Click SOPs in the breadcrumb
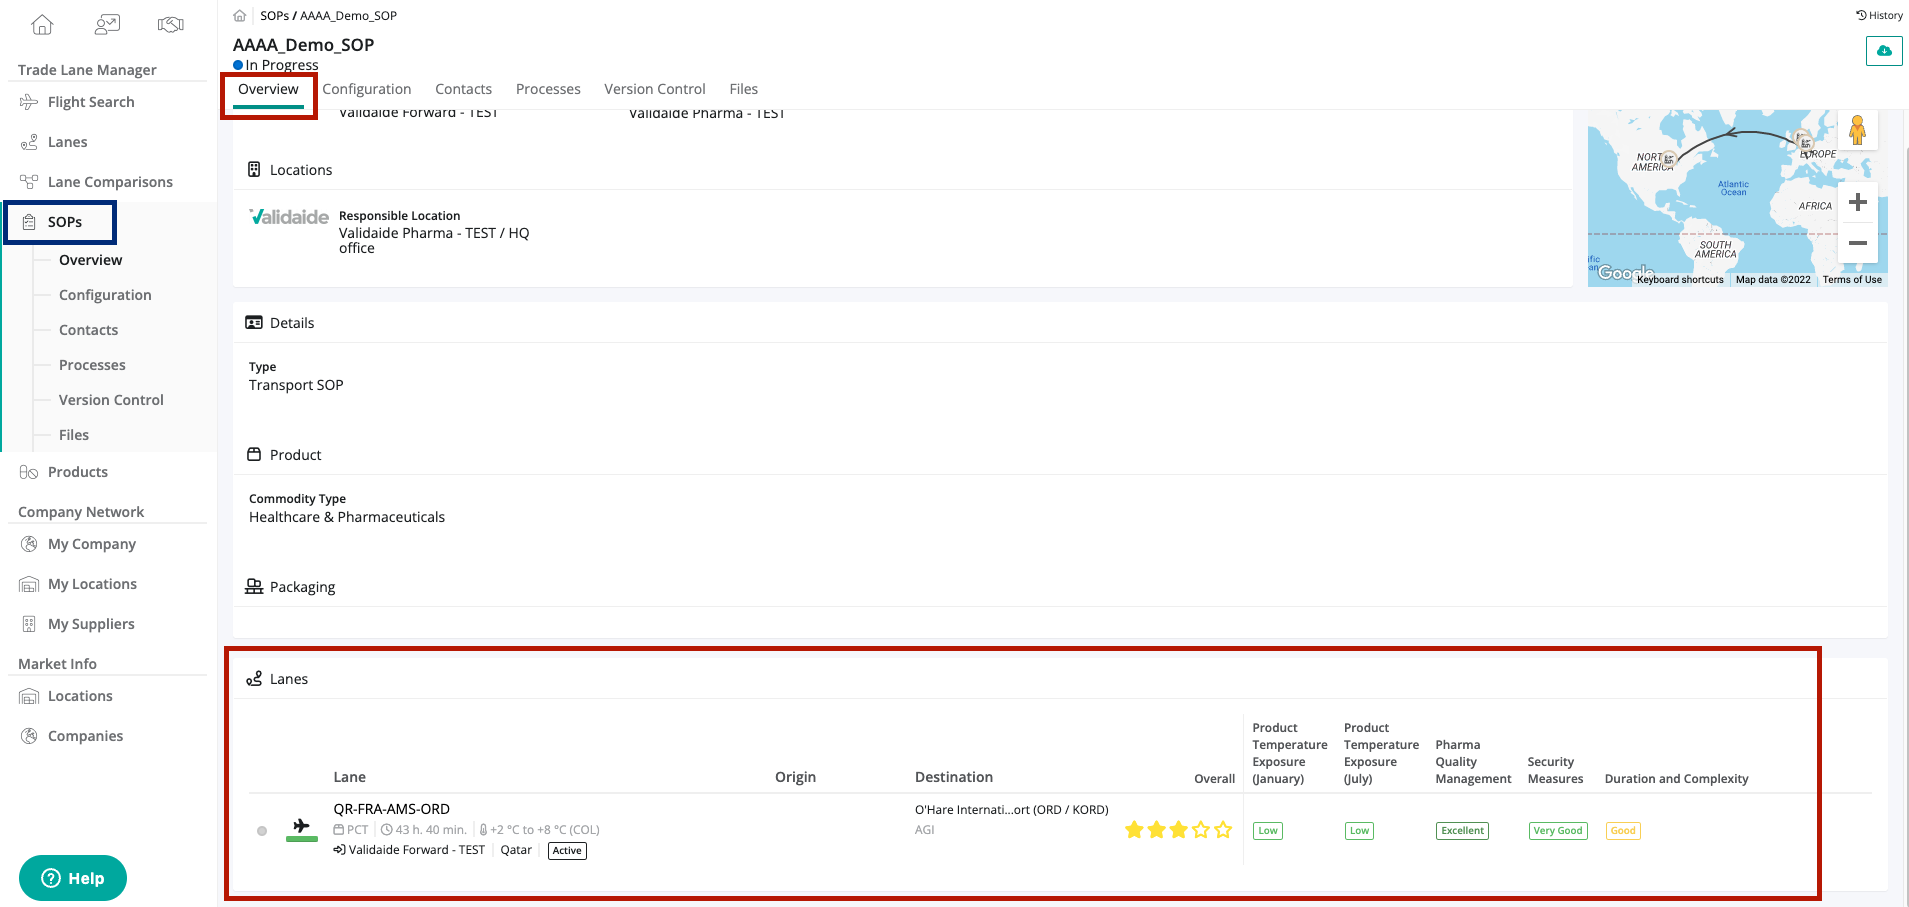This screenshot has height=907, width=1909. coord(275,16)
